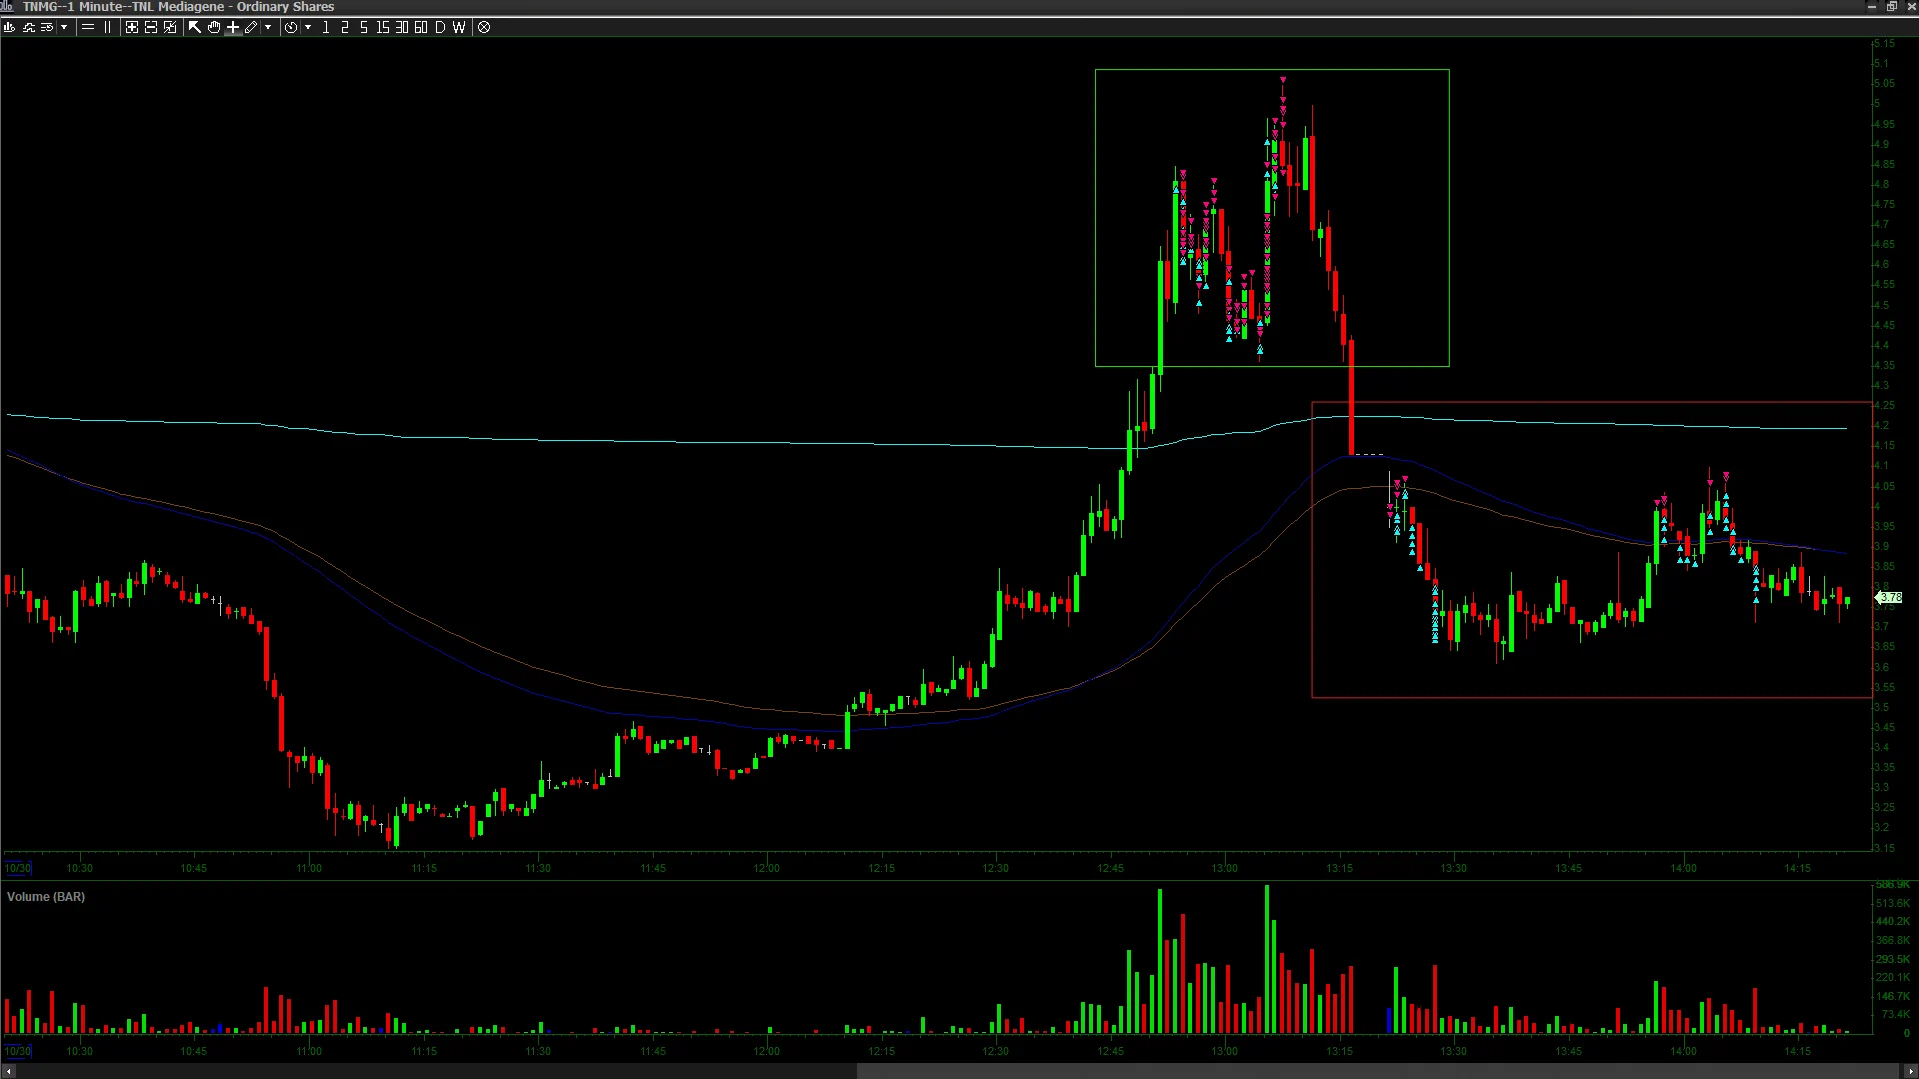
Task: Click the dashed white price line marker
Action: point(1369,455)
